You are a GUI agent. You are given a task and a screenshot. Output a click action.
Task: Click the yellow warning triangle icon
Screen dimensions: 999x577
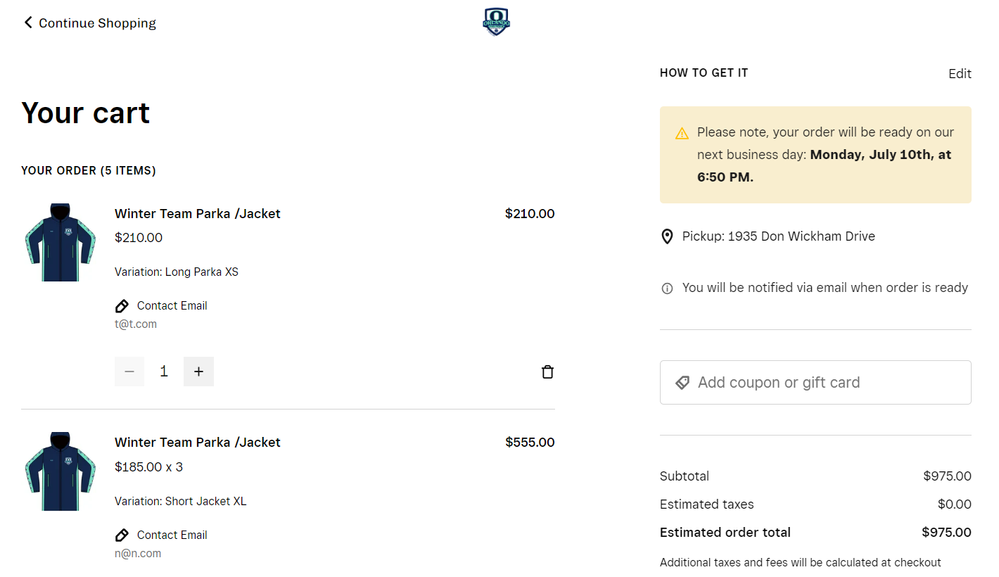point(682,133)
